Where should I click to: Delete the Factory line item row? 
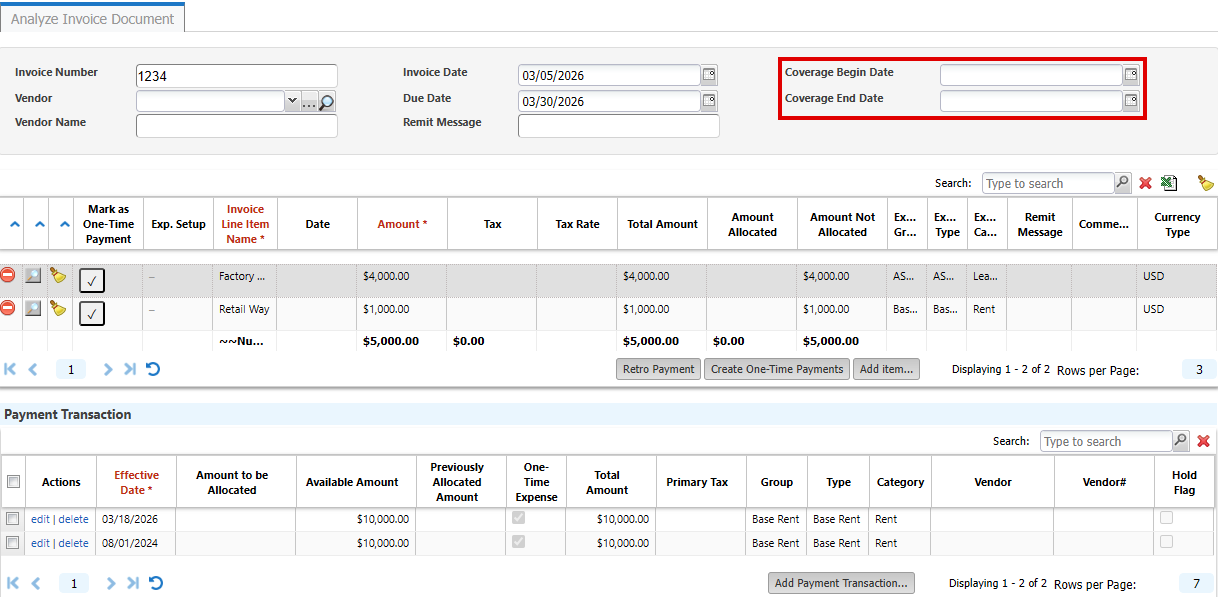(x=8, y=275)
